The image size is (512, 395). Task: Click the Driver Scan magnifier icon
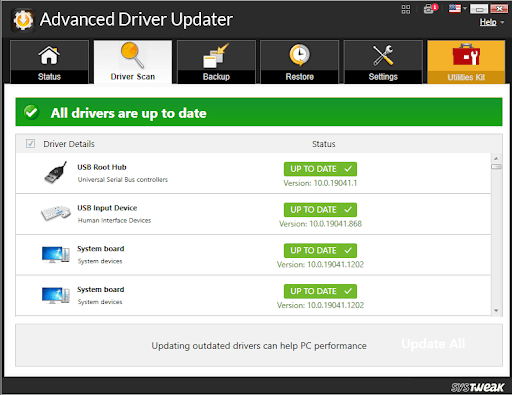(132, 55)
